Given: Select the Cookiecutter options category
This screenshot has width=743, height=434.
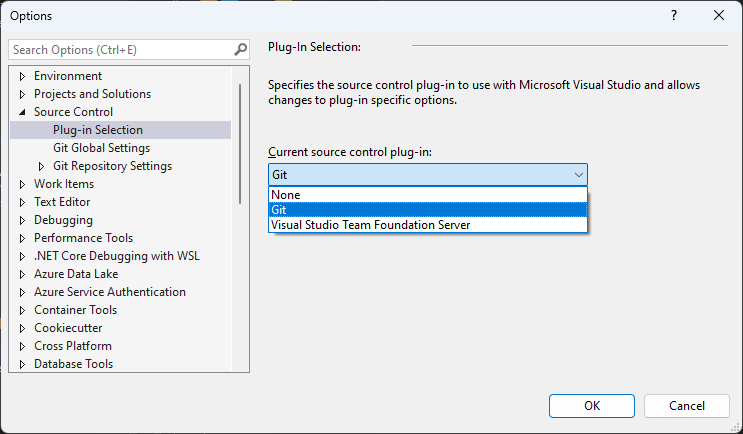Looking at the screenshot, I should click(x=68, y=328).
